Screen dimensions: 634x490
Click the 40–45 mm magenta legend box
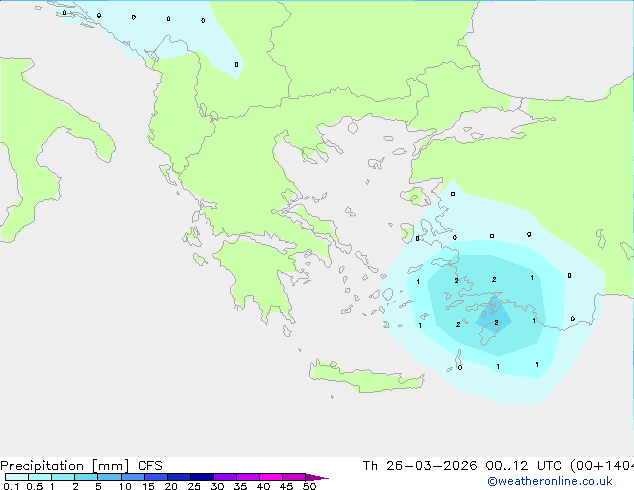click(271, 477)
